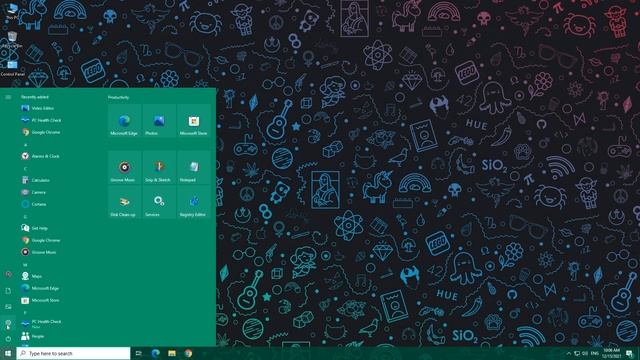Image resolution: width=640 pixels, height=360 pixels.
Task: Open People from the app list
Action: click(59, 336)
